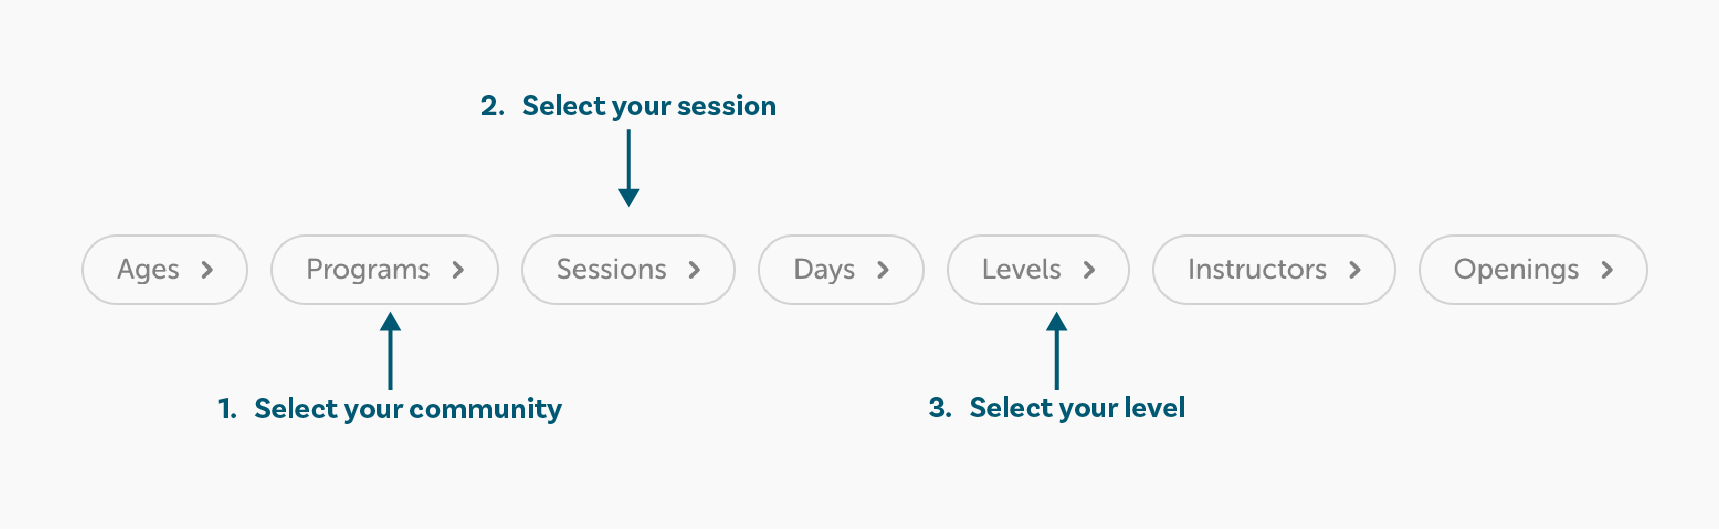Click the chevron arrow beside Levels
Image resolution: width=1719 pixels, height=529 pixels.
click(x=1089, y=270)
